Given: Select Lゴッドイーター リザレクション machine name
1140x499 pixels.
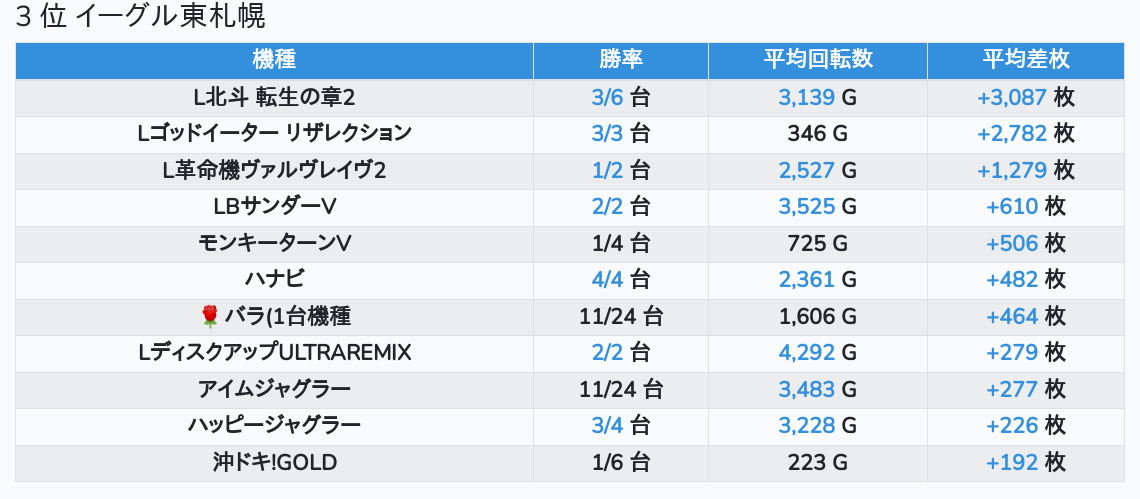Looking at the screenshot, I should 274,133.
